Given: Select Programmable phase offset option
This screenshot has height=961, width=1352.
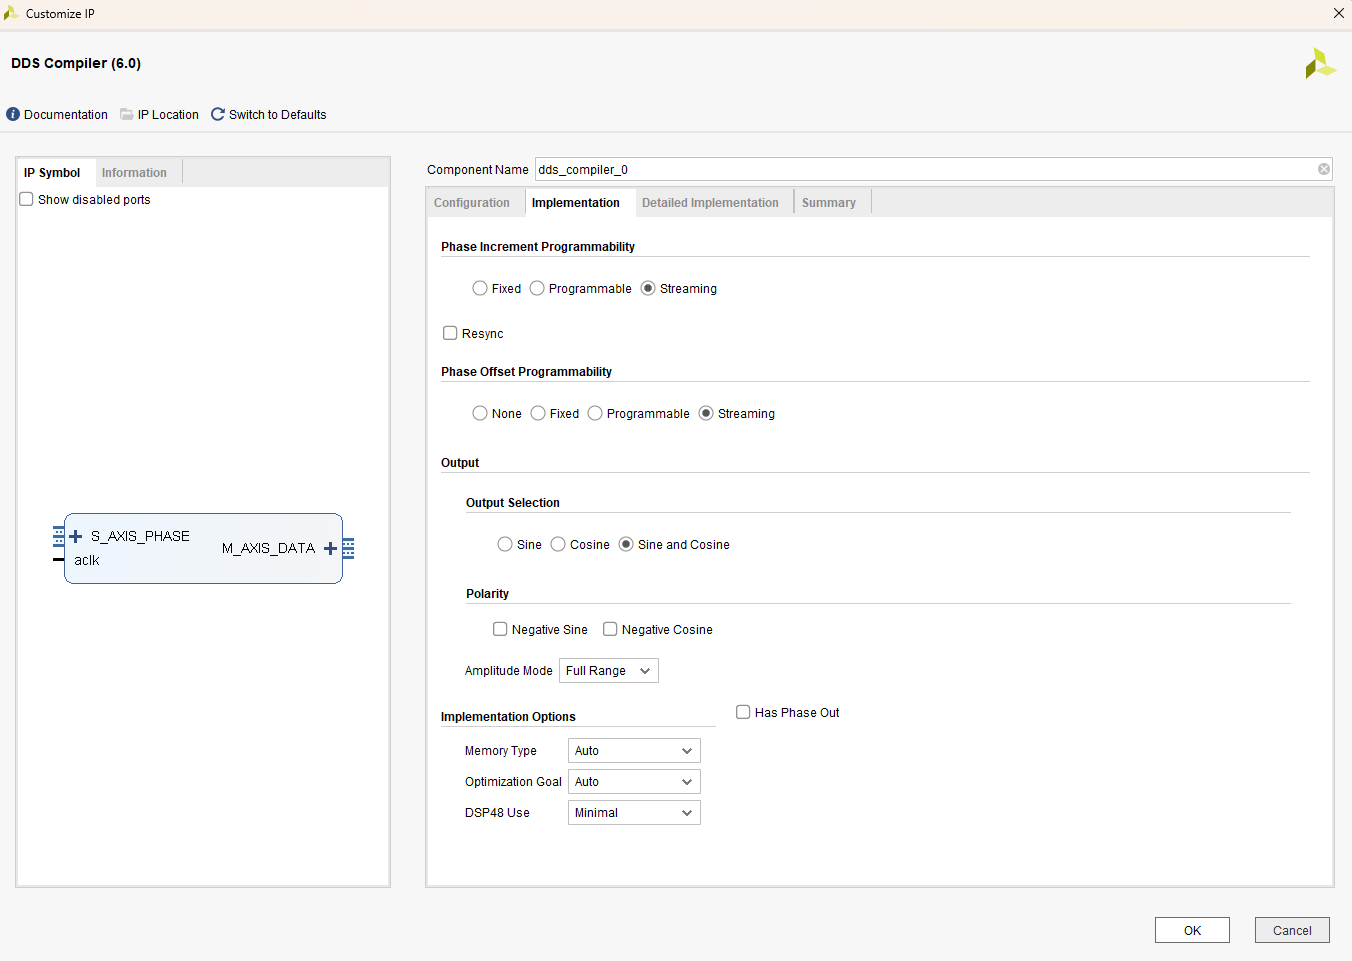Looking at the screenshot, I should click(595, 413).
